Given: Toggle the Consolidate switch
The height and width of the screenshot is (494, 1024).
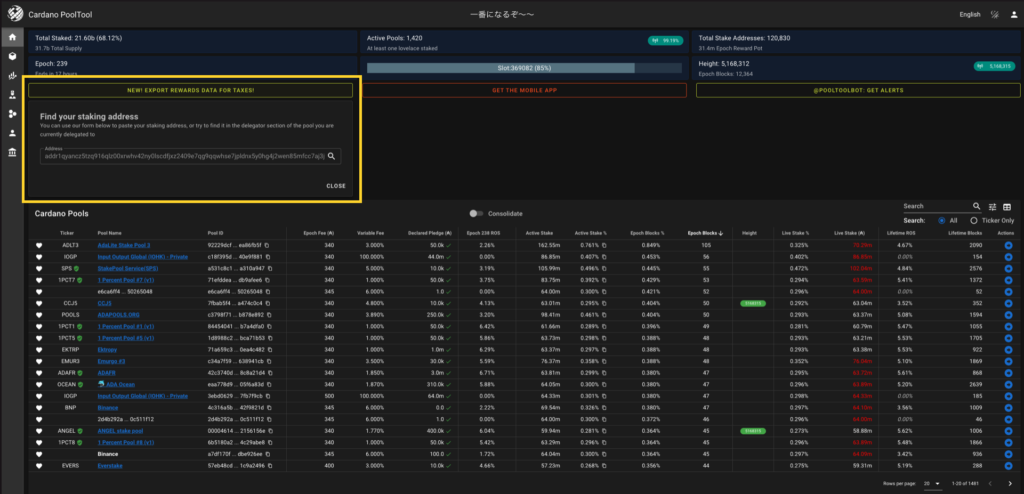Looking at the screenshot, I should (x=478, y=213).
